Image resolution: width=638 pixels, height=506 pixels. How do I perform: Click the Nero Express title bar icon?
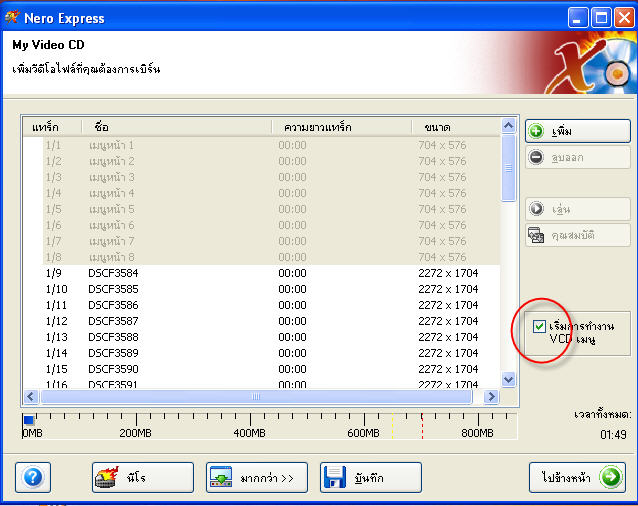point(12,17)
